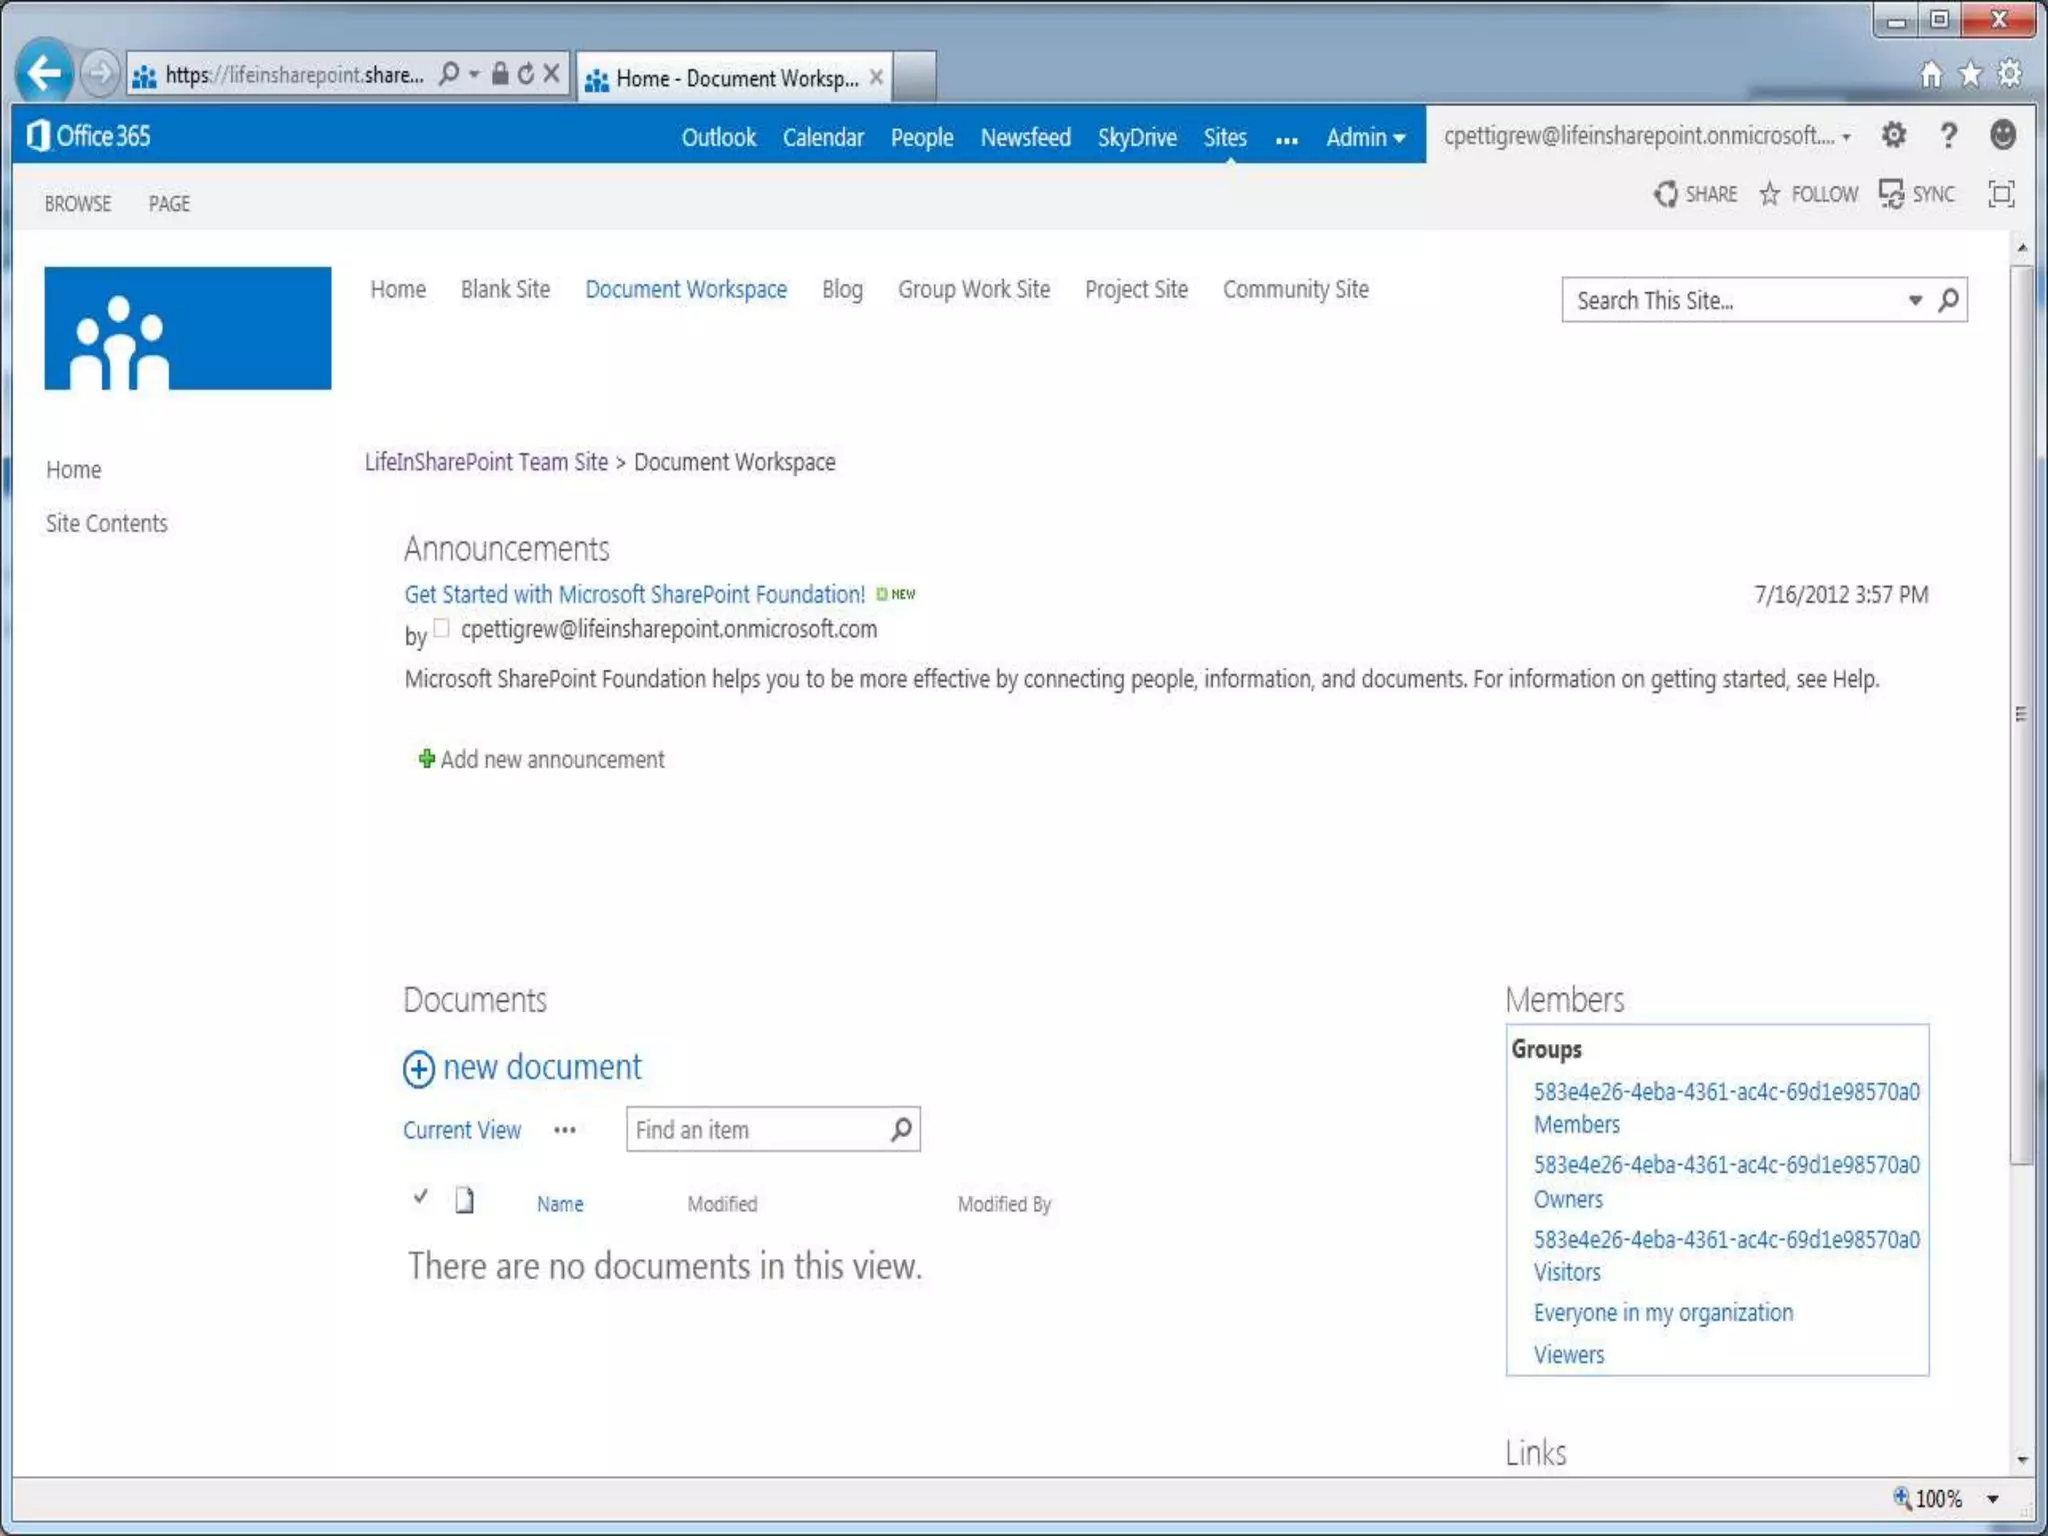2048x1536 pixels.
Task: Click the smiley feedback icon
Action: click(2002, 135)
